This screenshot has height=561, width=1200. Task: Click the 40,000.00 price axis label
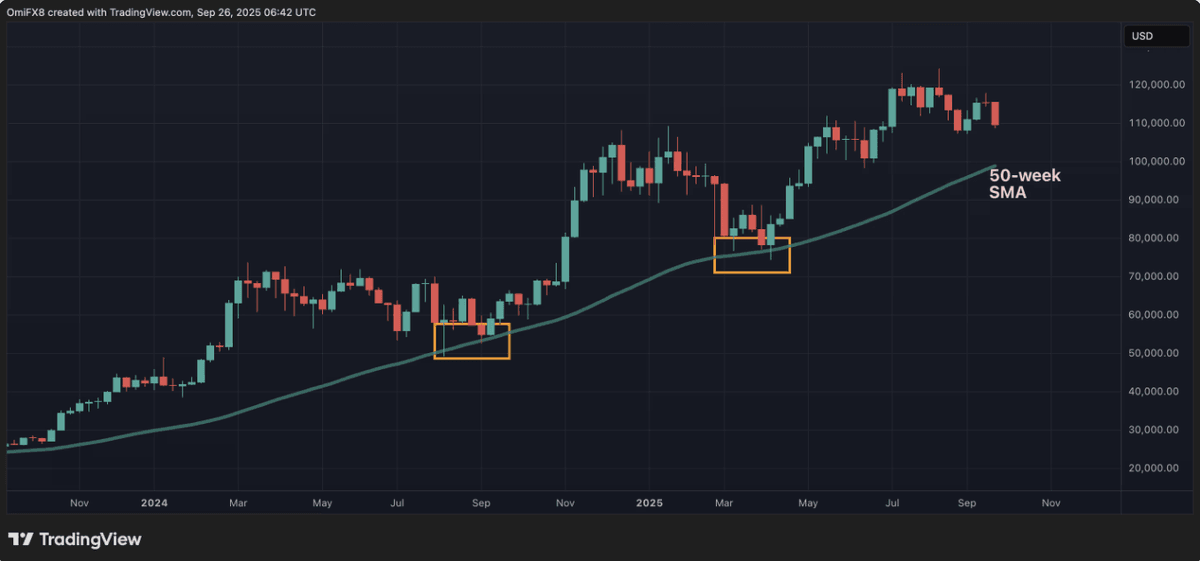pos(1156,391)
